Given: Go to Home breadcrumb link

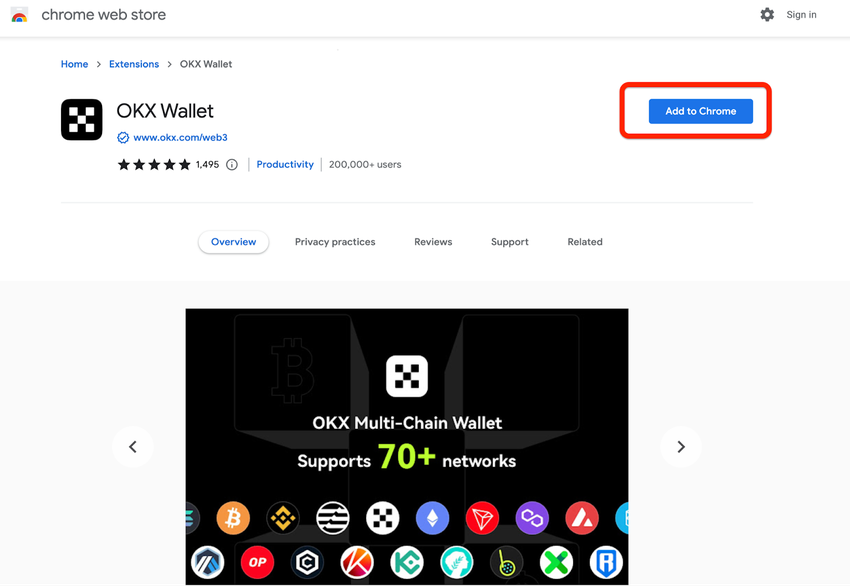Looking at the screenshot, I should (74, 64).
